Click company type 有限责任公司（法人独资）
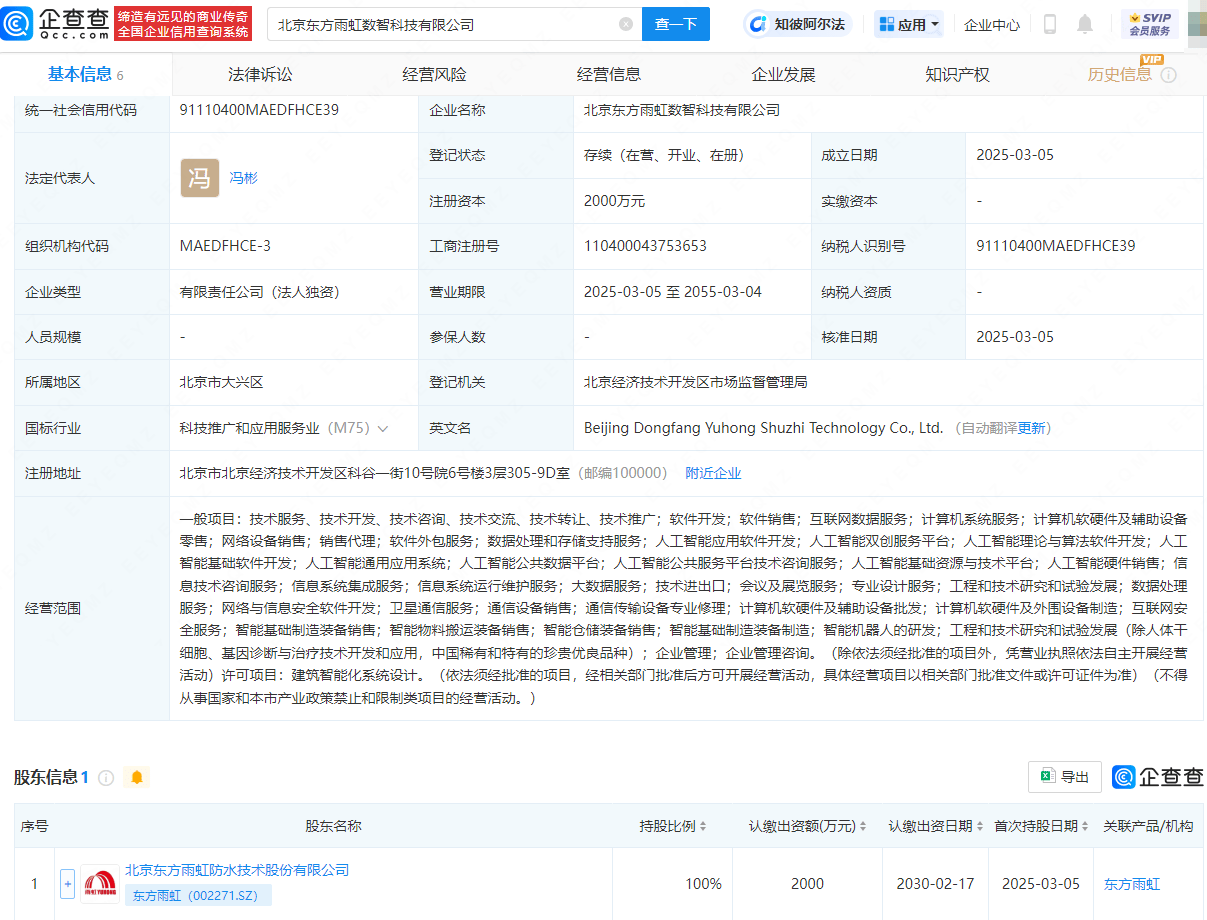The image size is (1207, 920). (x=260, y=292)
